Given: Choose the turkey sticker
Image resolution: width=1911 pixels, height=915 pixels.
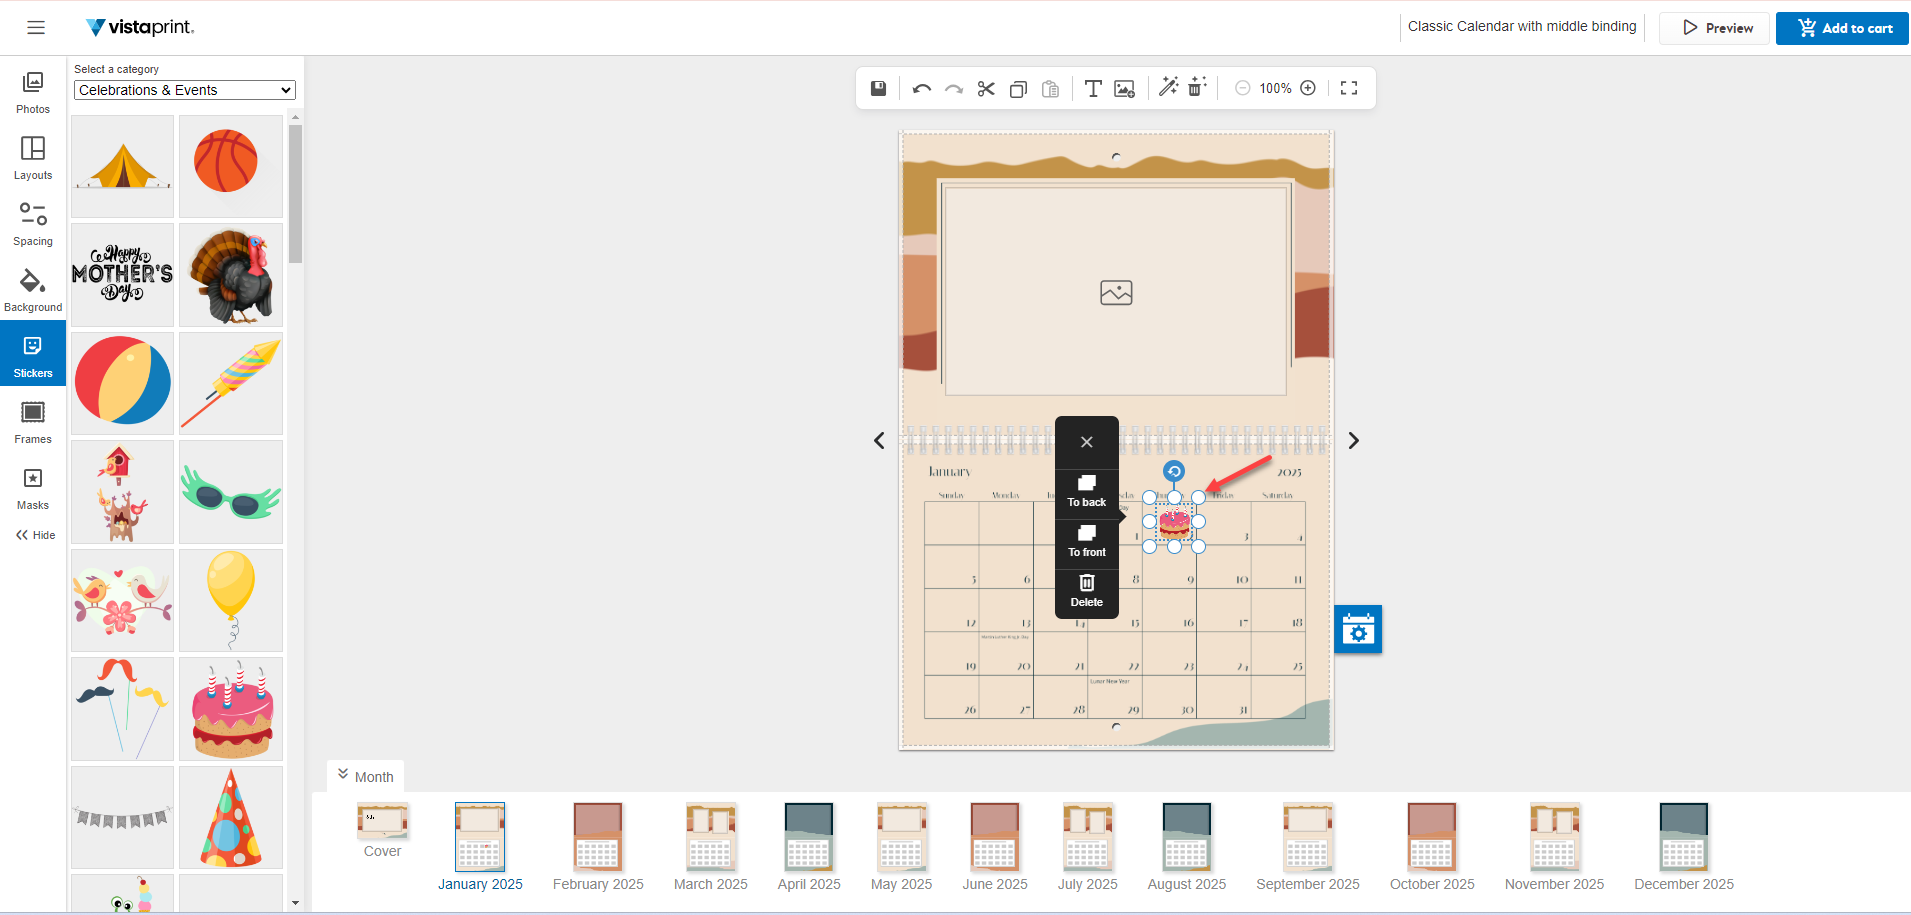Looking at the screenshot, I should [x=231, y=275].
